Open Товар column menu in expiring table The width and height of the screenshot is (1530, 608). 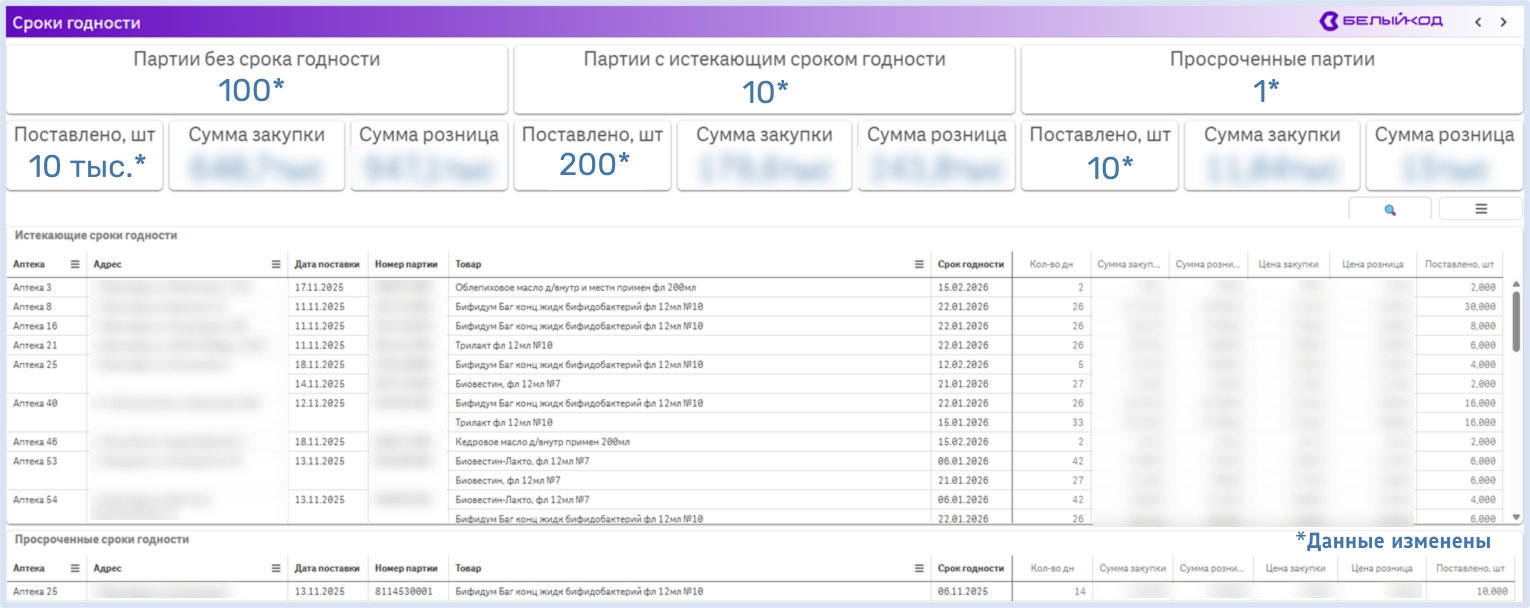coord(919,264)
